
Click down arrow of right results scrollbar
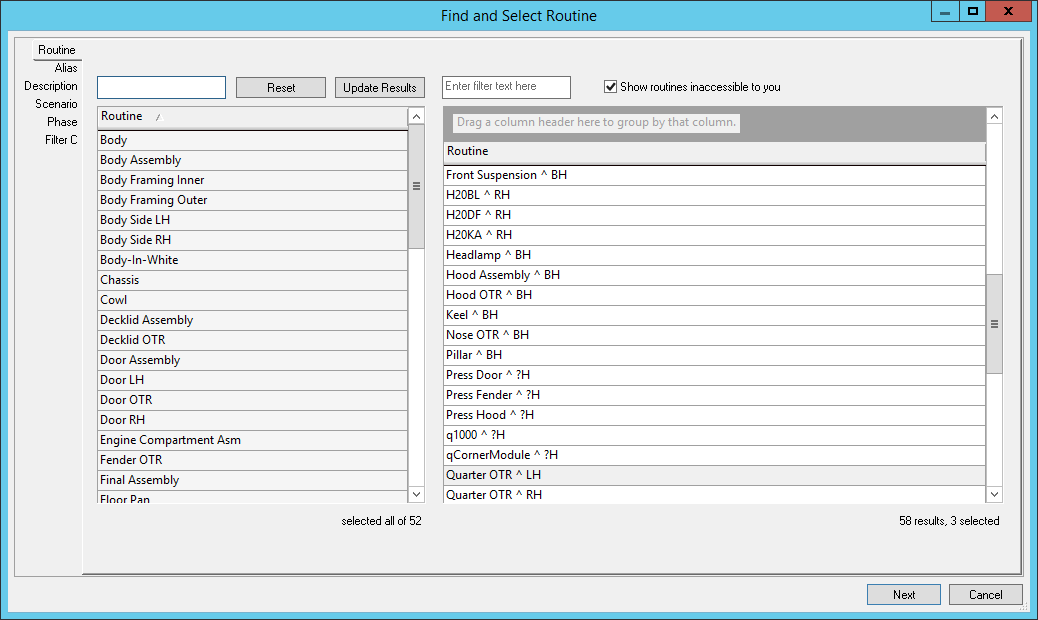[994, 494]
